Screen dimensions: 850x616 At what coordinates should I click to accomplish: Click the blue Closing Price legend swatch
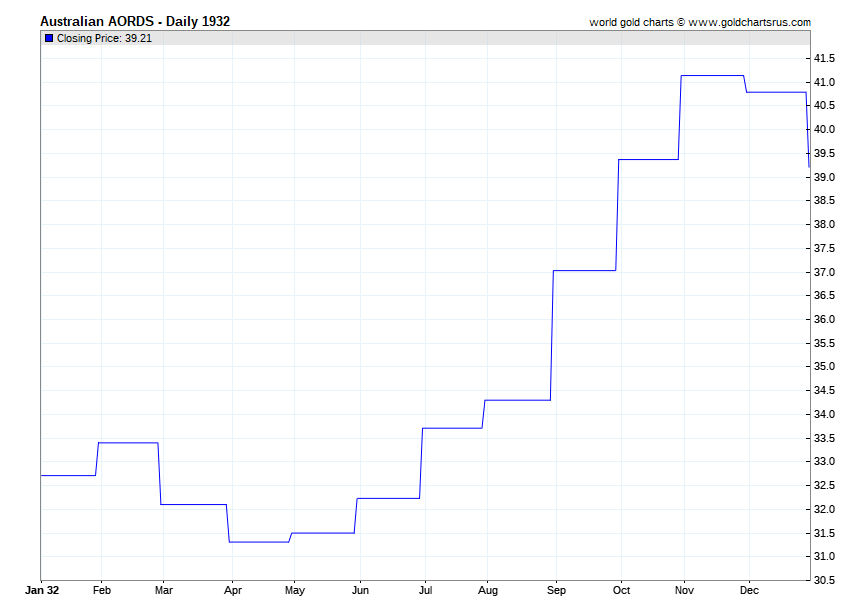(x=49, y=38)
